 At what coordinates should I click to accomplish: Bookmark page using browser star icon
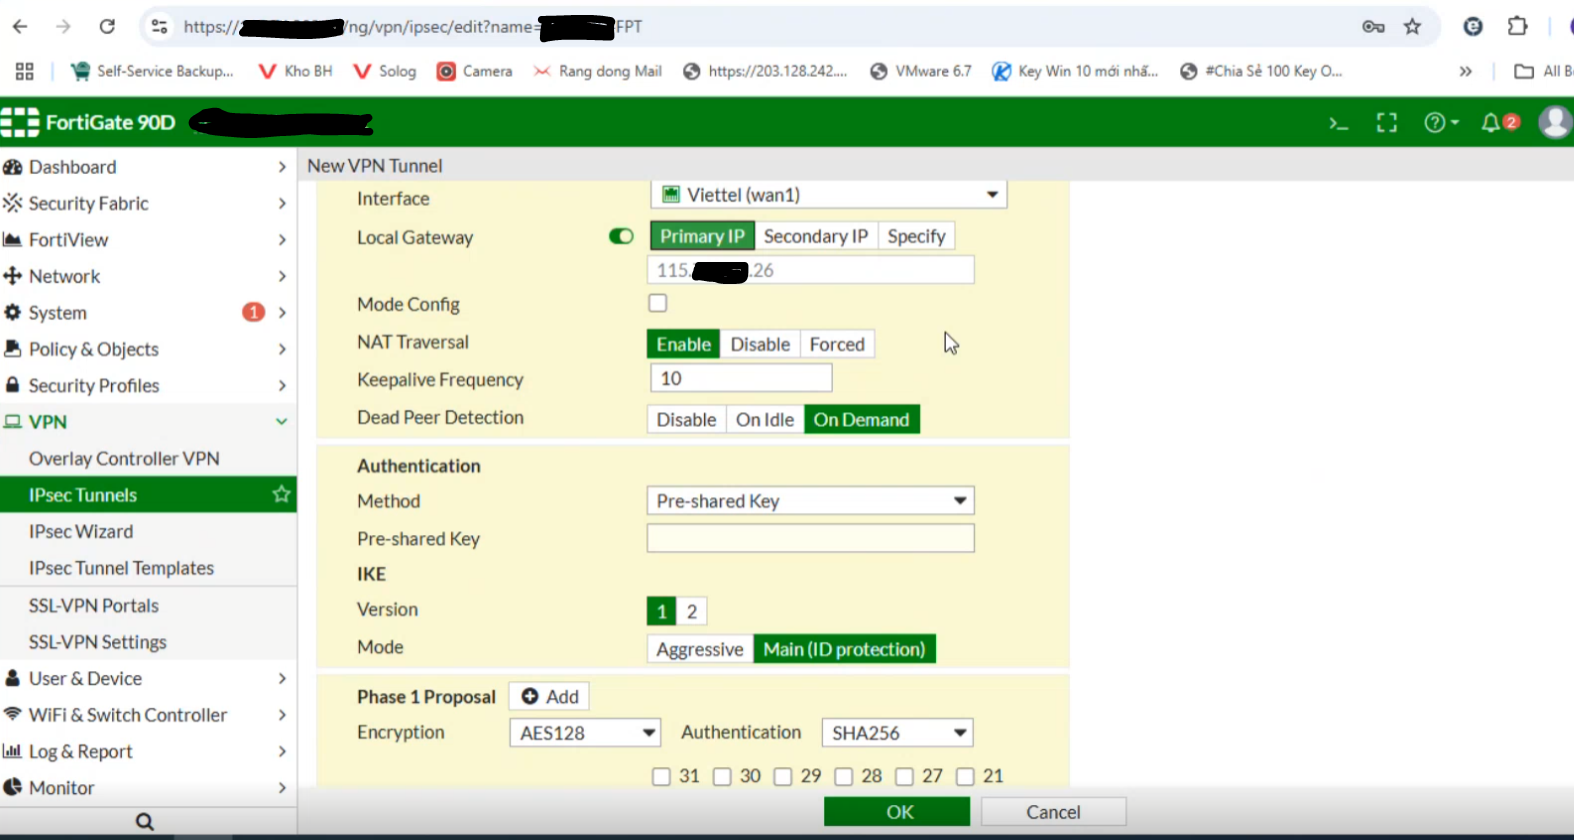[x=1412, y=27]
